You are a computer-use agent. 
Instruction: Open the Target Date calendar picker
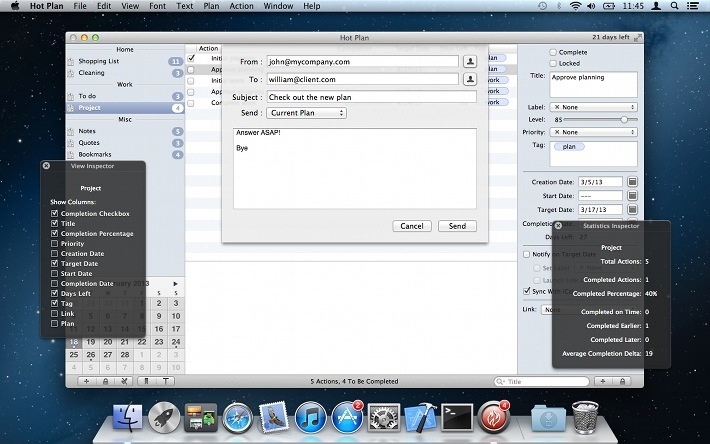pyautogui.click(x=632, y=210)
